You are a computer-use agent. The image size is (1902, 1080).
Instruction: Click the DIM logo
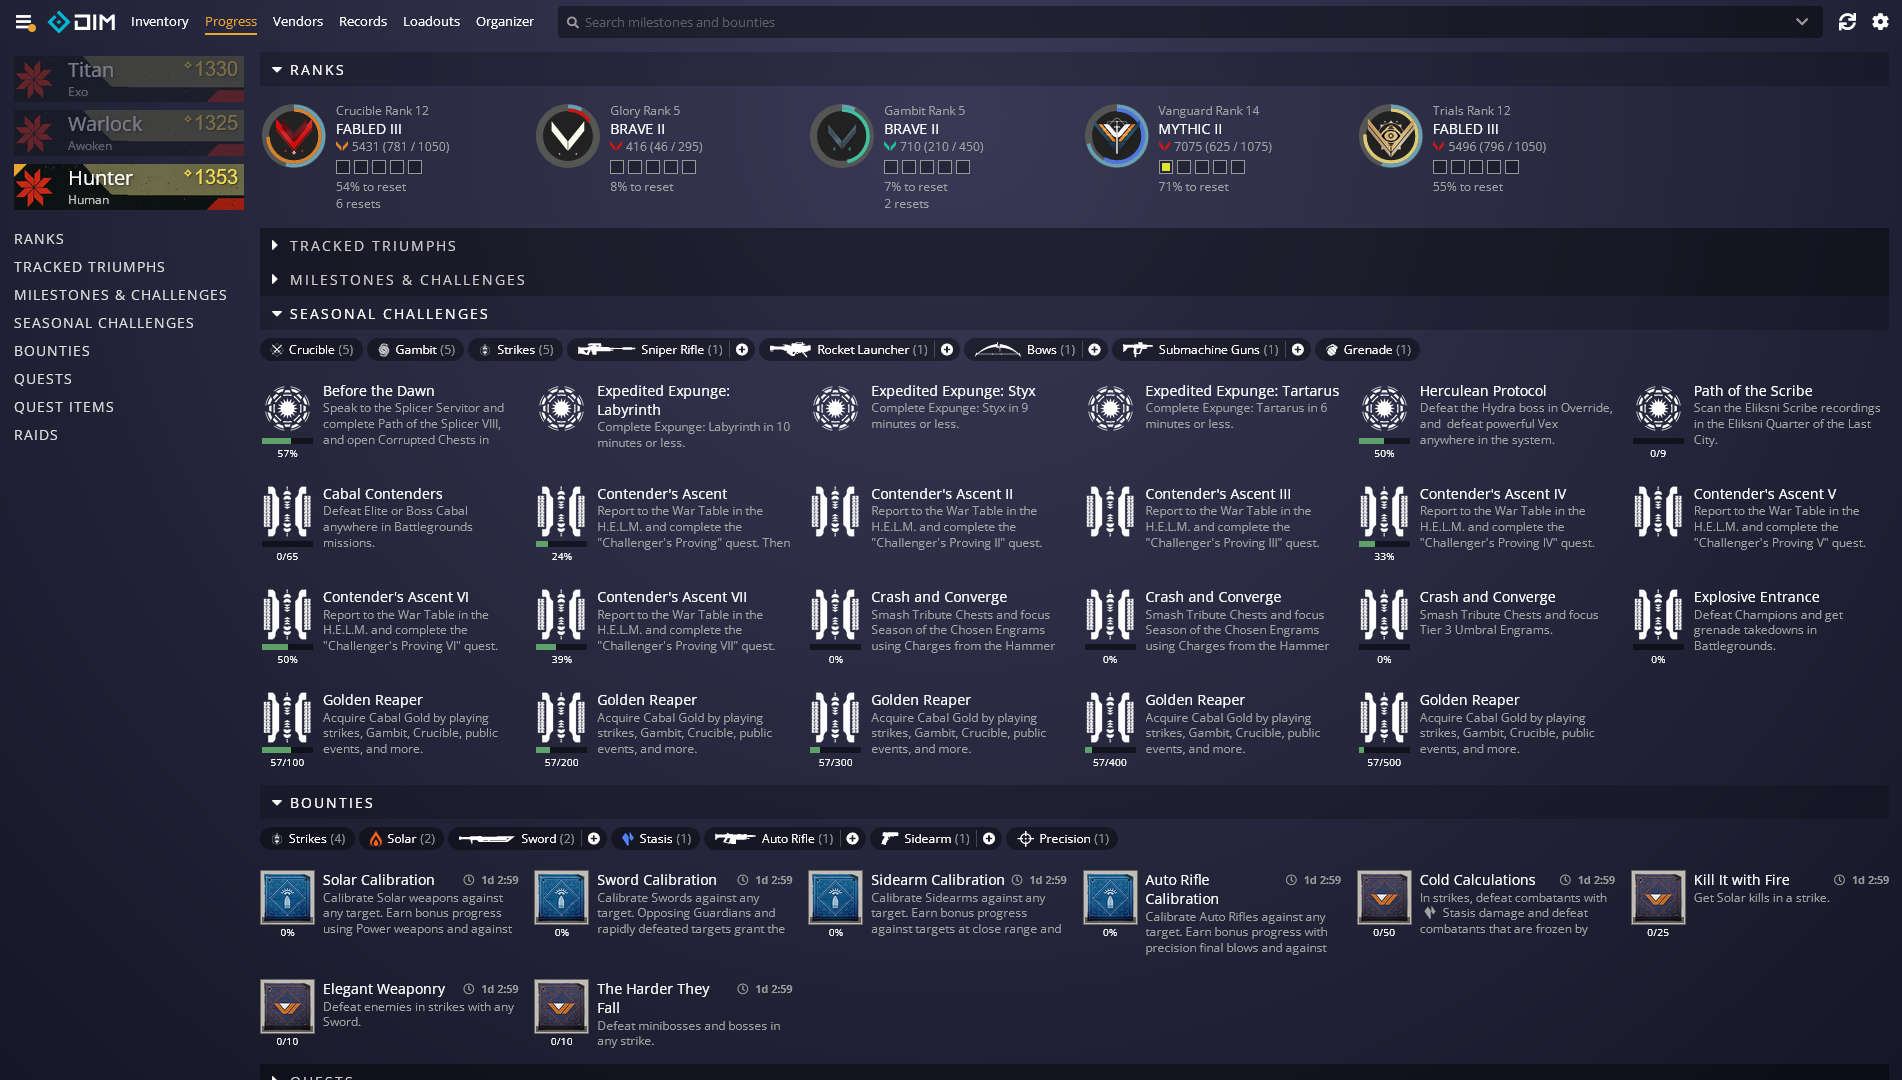point(82,21)
